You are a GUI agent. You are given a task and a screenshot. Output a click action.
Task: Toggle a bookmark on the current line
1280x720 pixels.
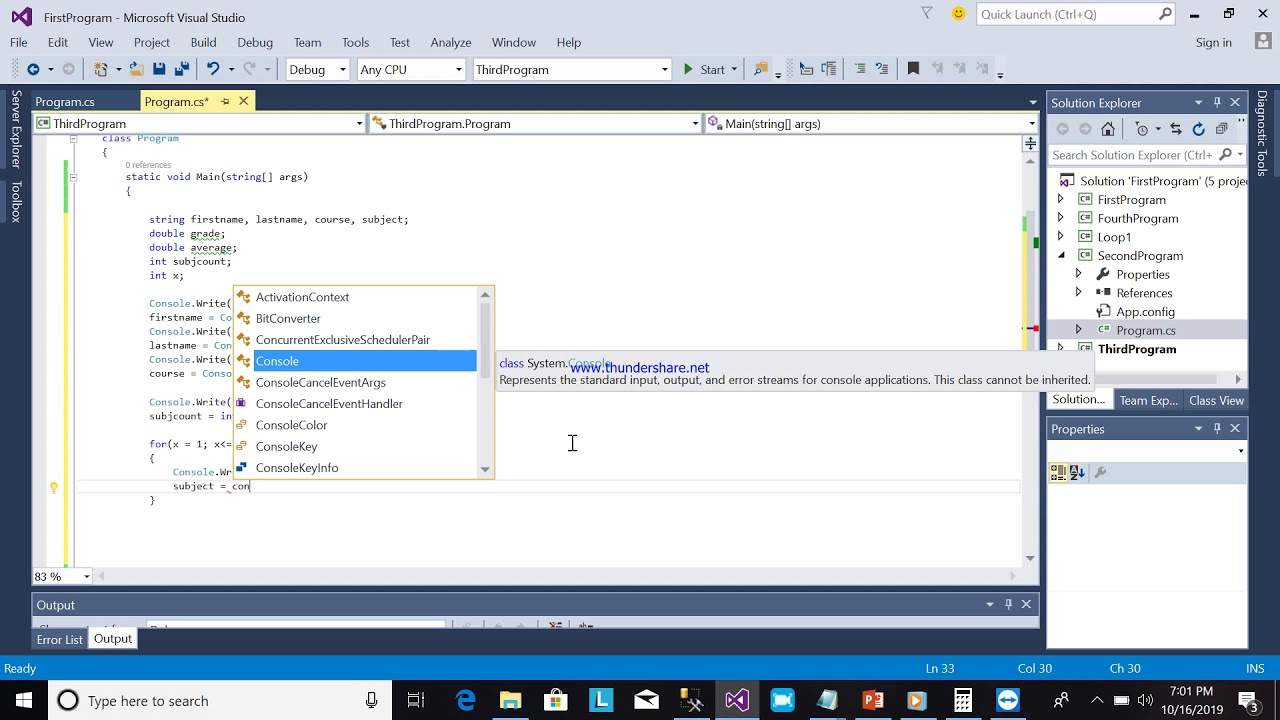click(x=913, y=69)
